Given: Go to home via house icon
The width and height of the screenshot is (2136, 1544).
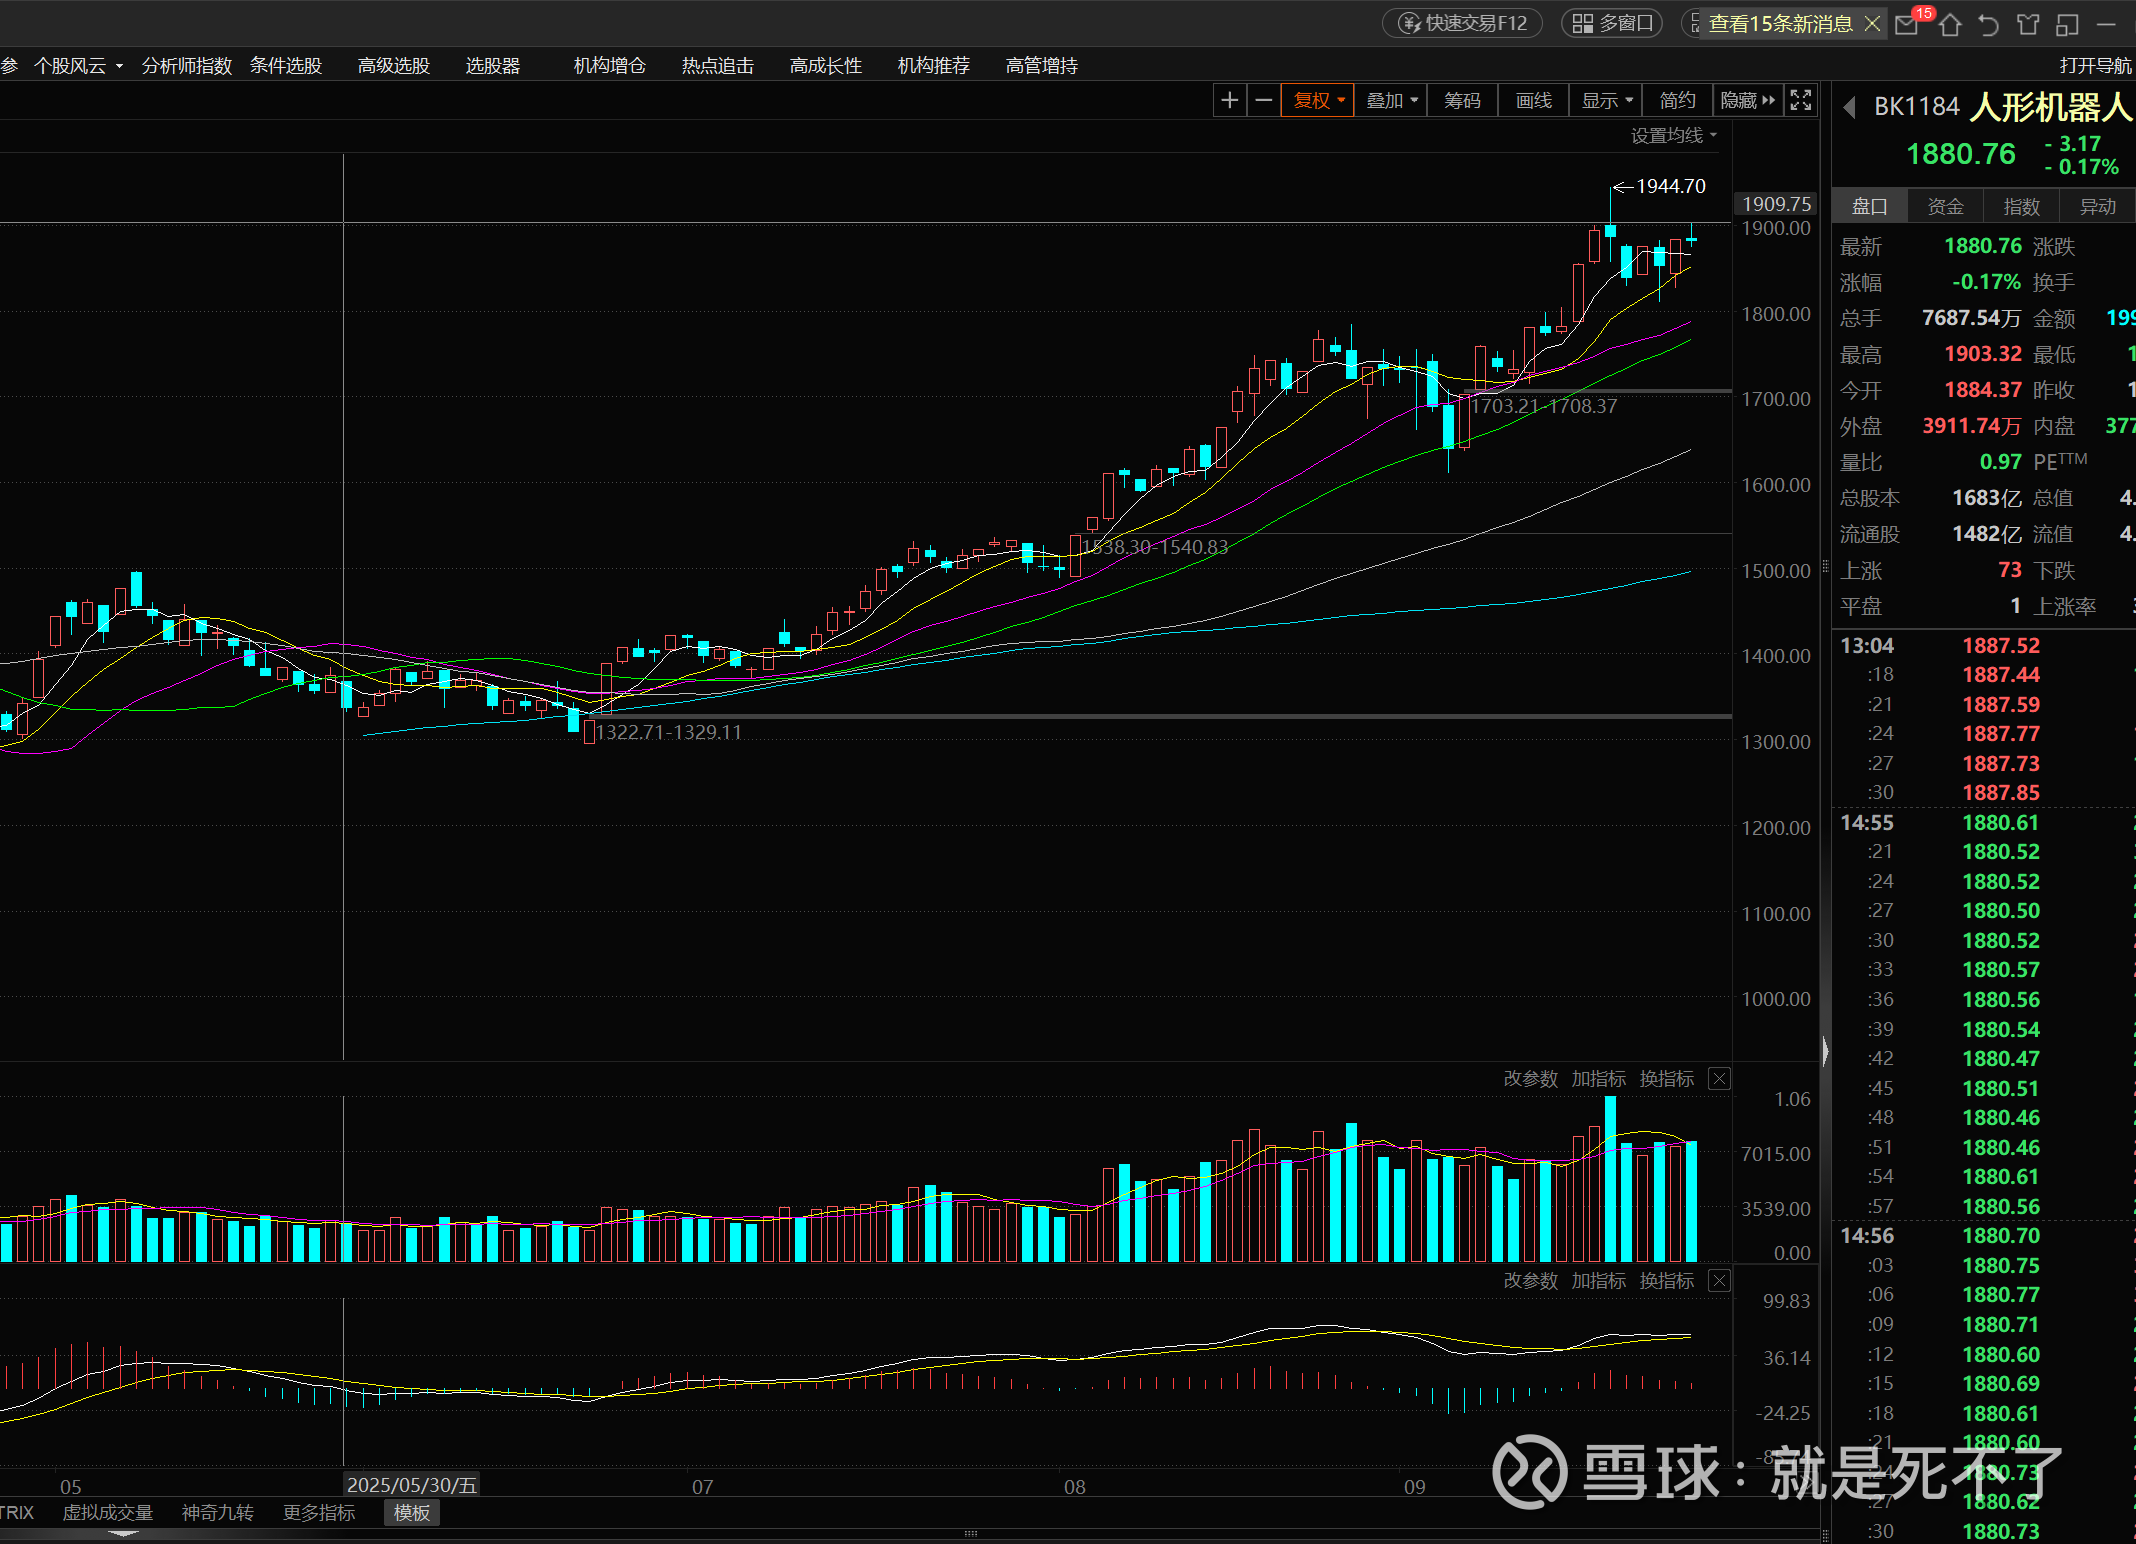Looking at the screenshot, I should pos(1949,24).
